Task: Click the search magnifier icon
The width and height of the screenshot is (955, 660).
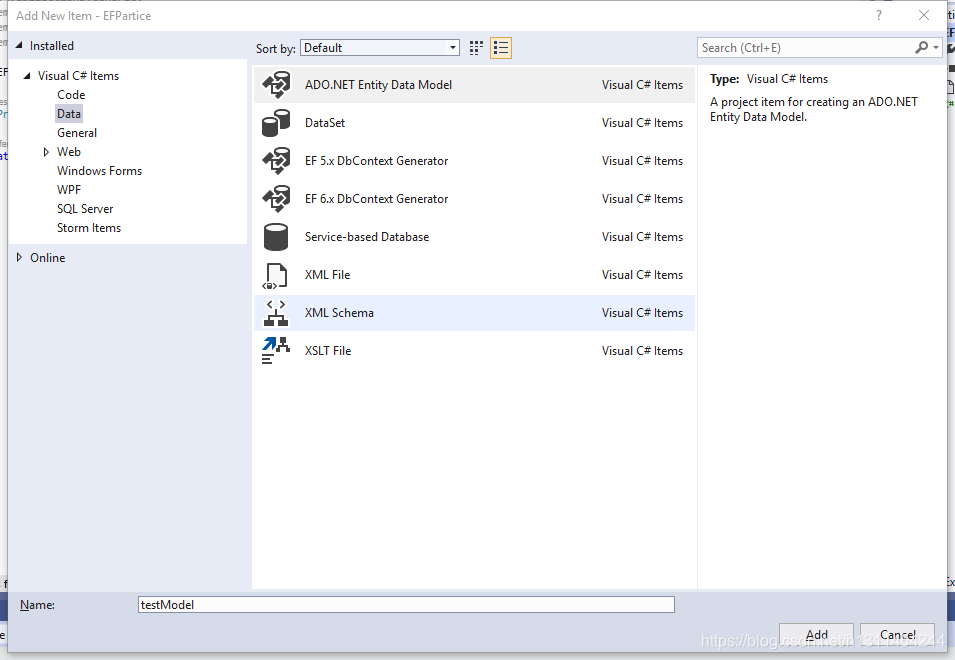Action: pos(922,47)
